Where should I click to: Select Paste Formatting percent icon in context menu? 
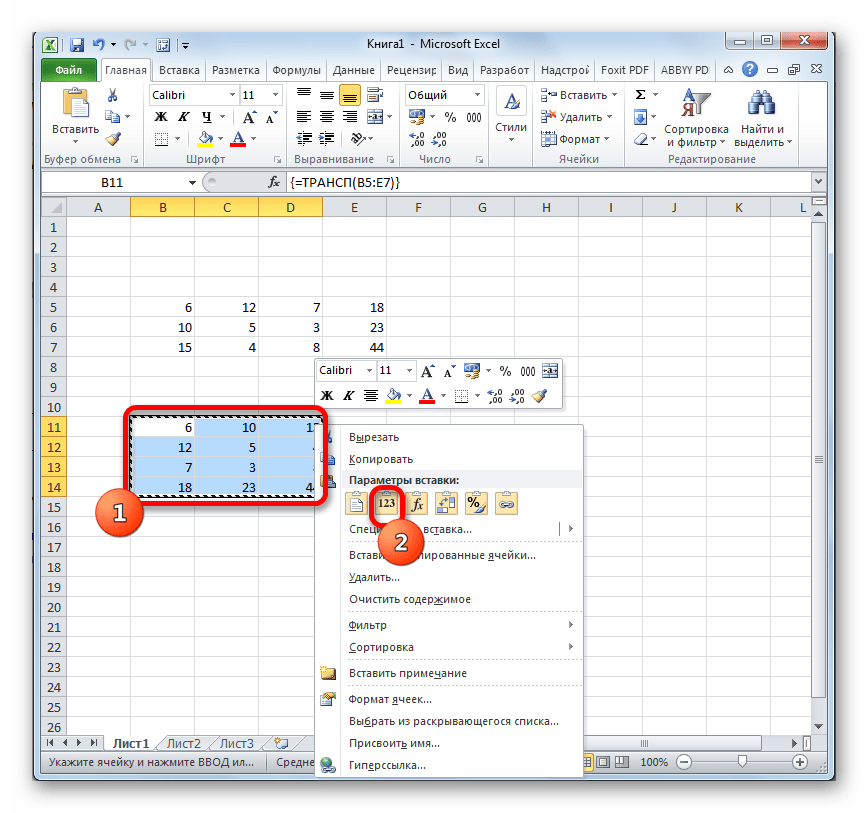tap(476, 503)
